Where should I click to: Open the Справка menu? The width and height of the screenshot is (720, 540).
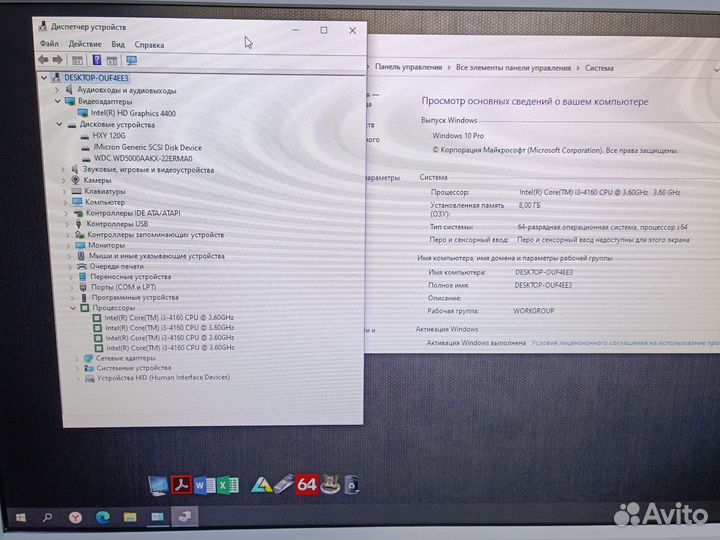coord(149,45)
